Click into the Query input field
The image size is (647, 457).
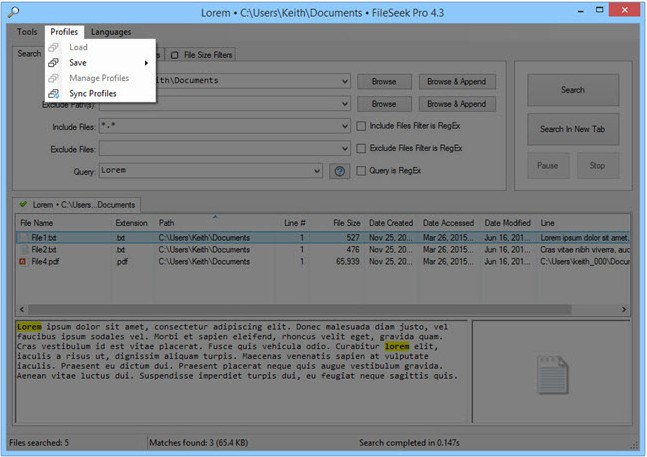pyautogui.click(x=206, y=170)
